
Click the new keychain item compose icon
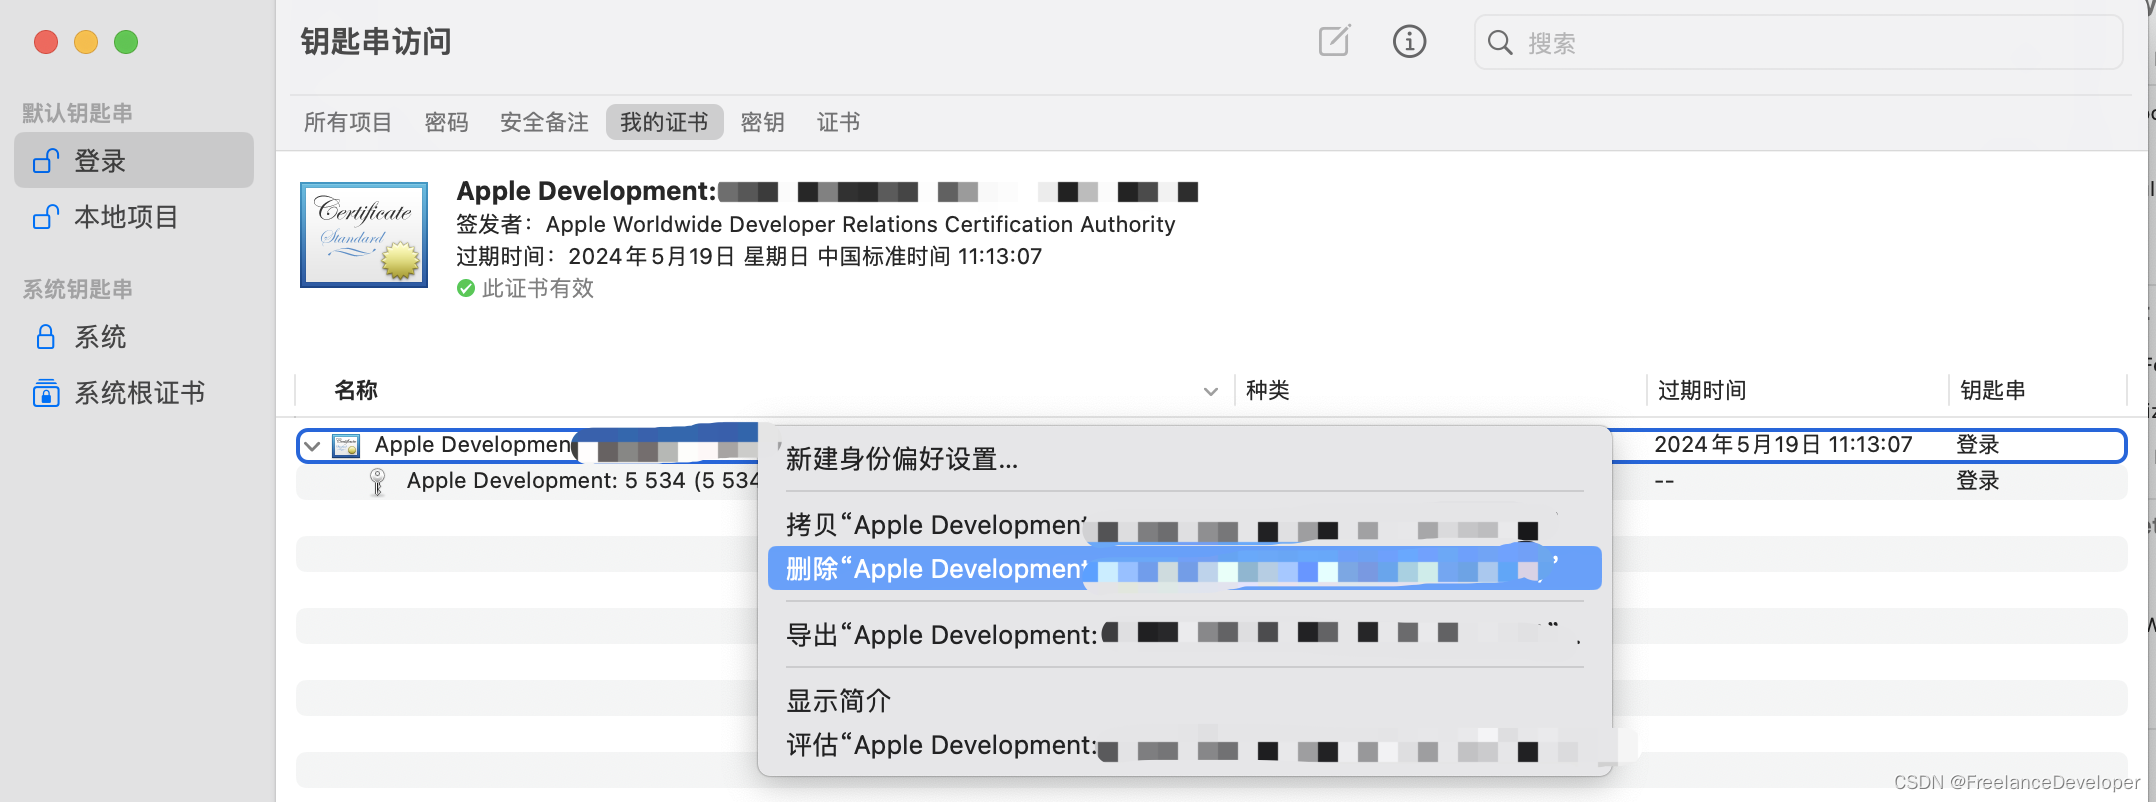(1334, 41)
